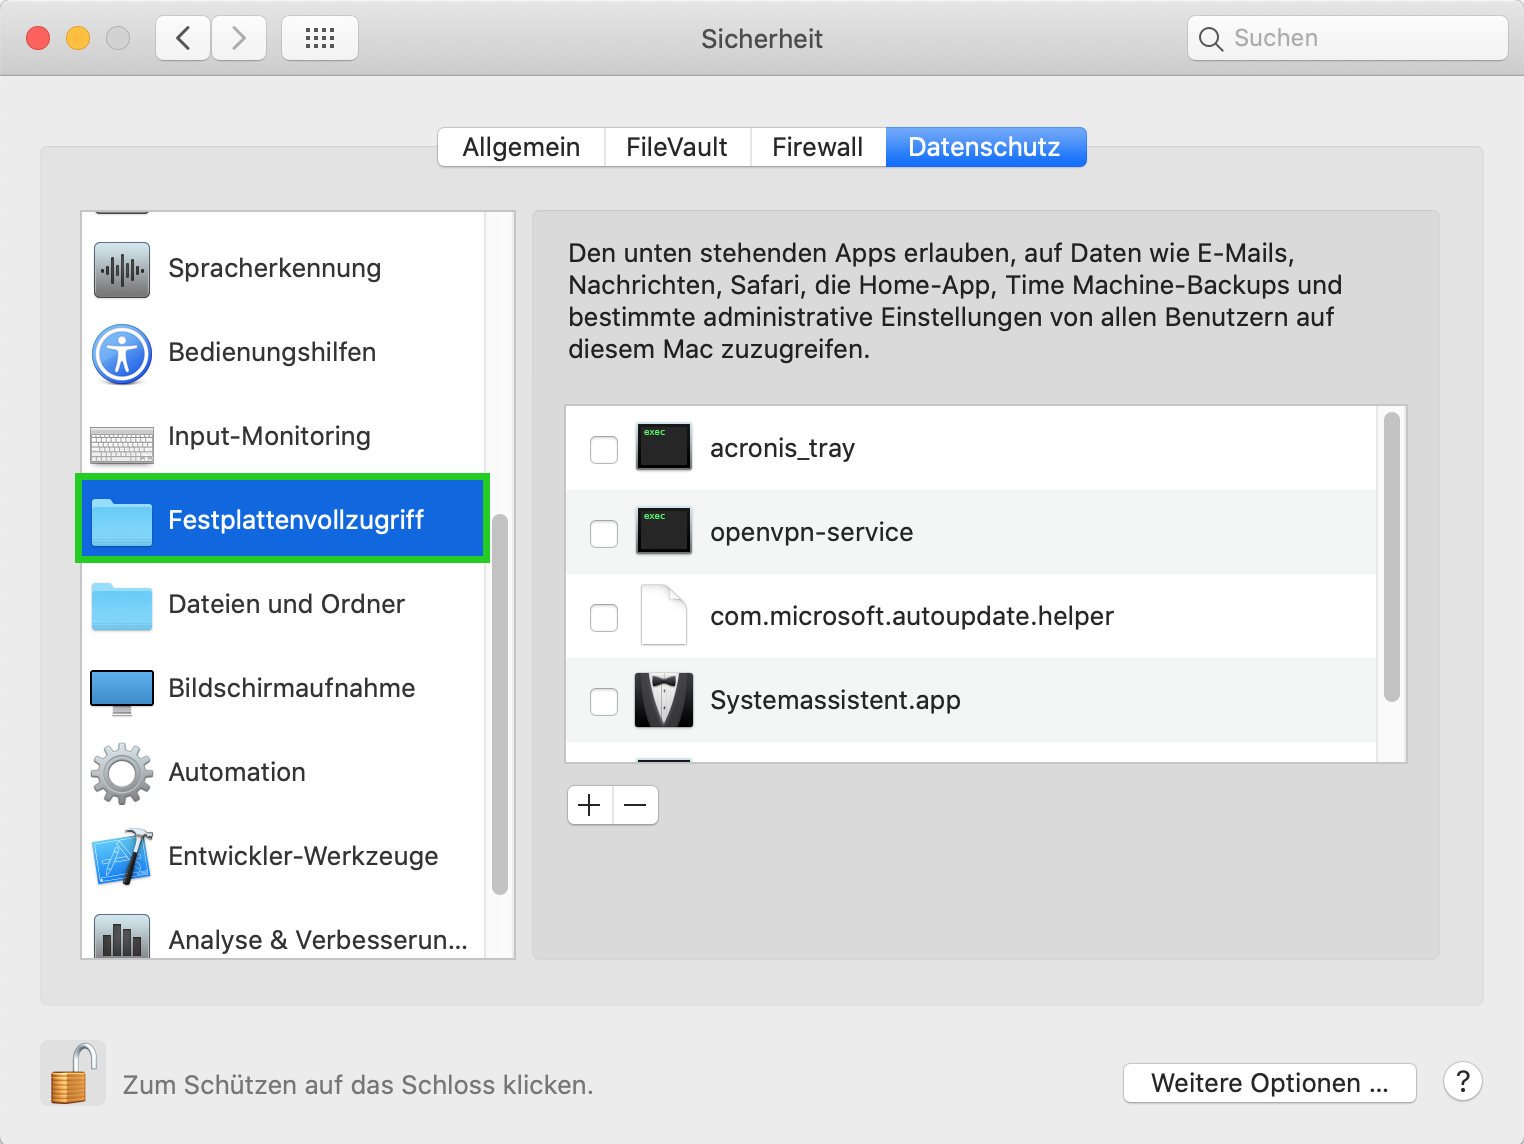Click the Systemassistent.app tuxedo icon

tap(663, 700)
